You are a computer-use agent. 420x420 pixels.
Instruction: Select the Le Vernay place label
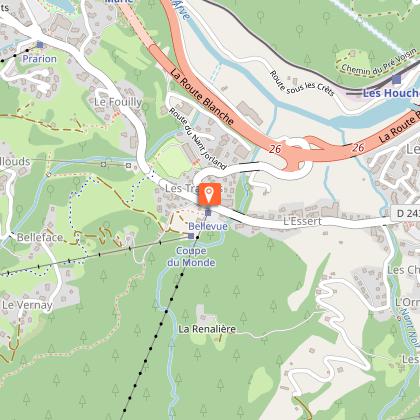coord(27,305)
